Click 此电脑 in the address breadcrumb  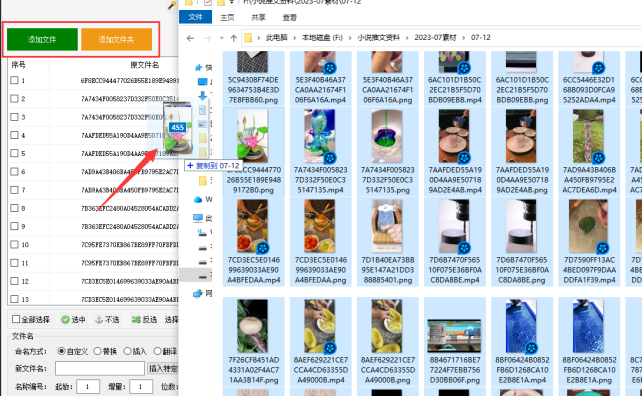click(x=276, y=38)
